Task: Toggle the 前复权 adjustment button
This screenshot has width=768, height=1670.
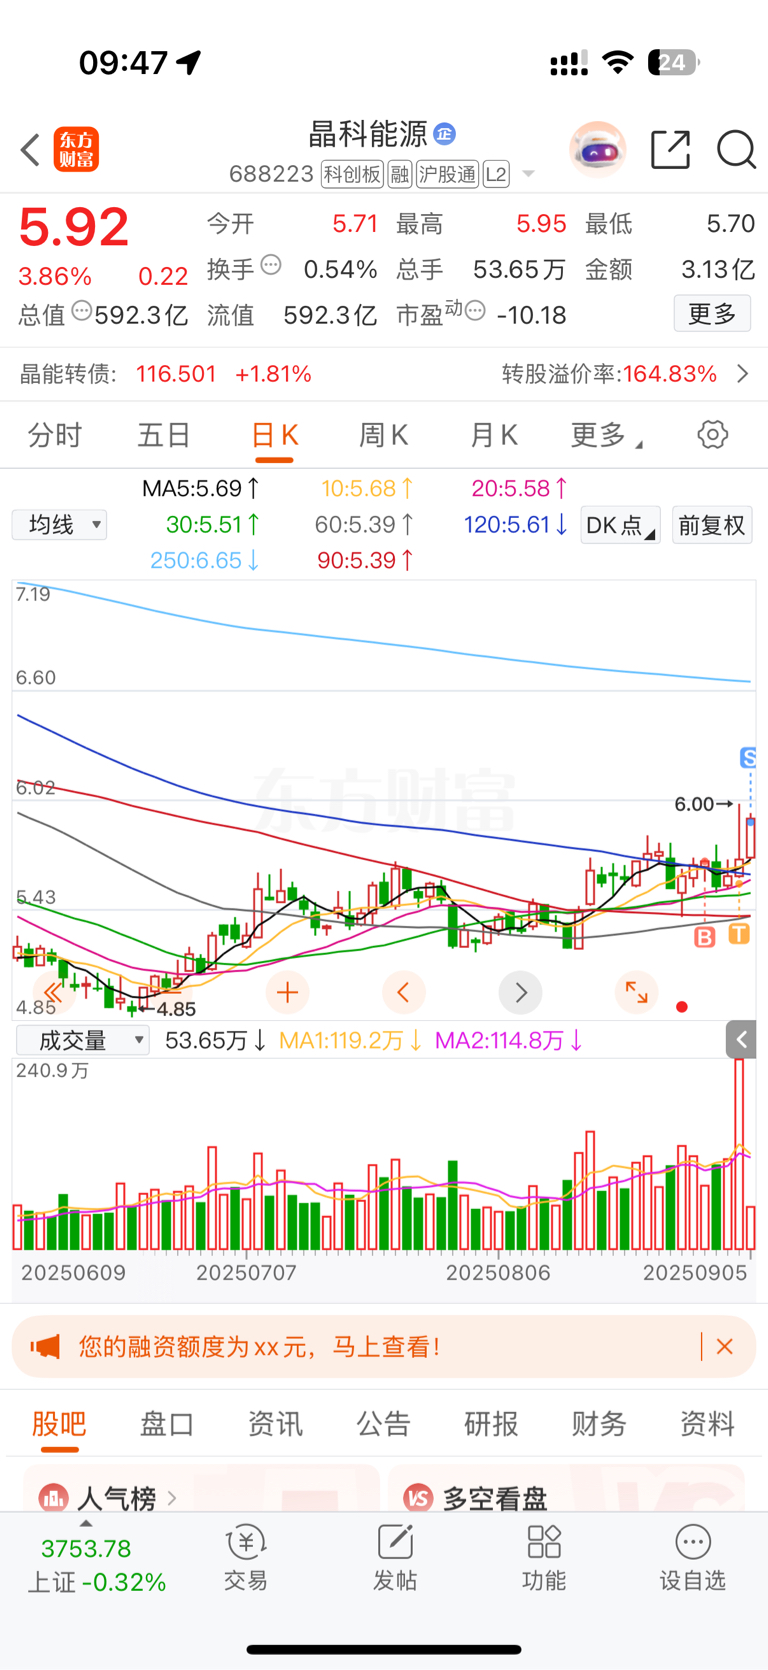Action: [x=711, y=525]
